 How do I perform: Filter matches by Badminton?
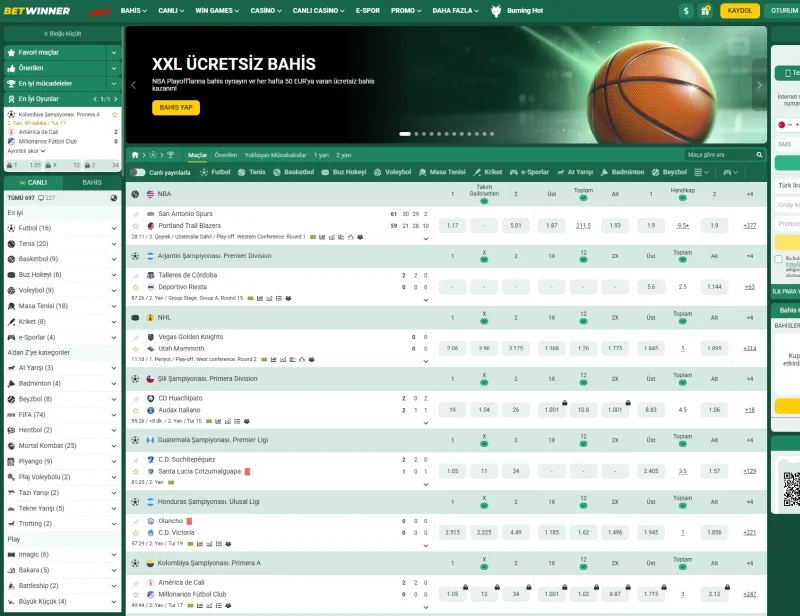coord(622,173)
